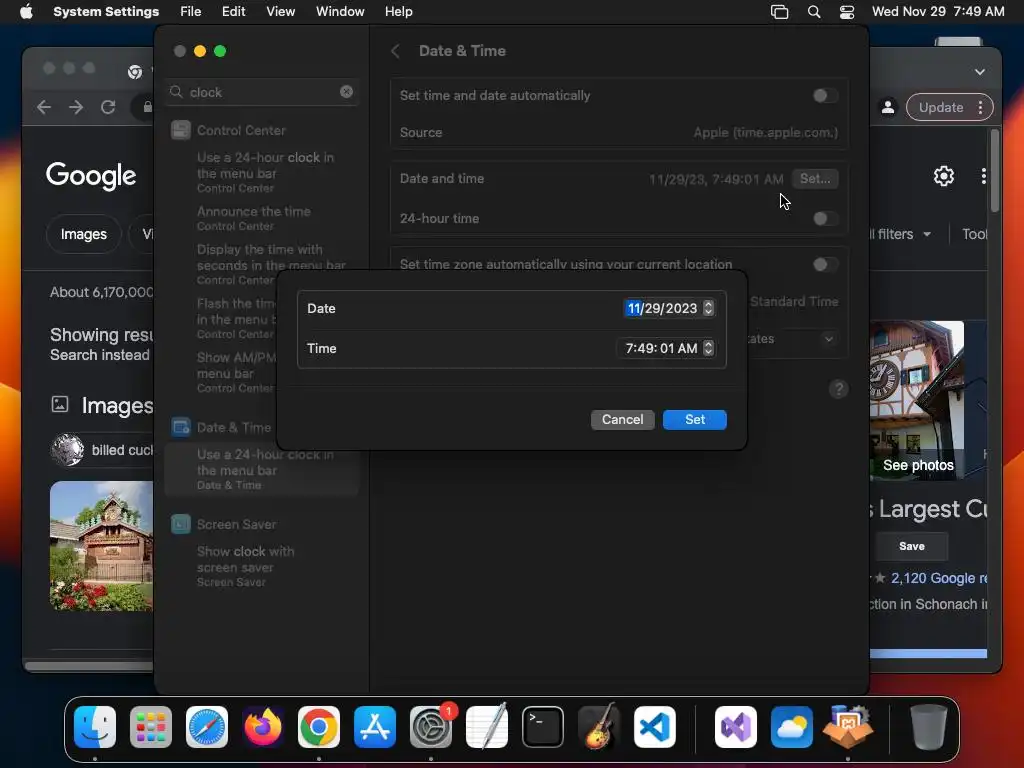Open the Window menu

340,12
